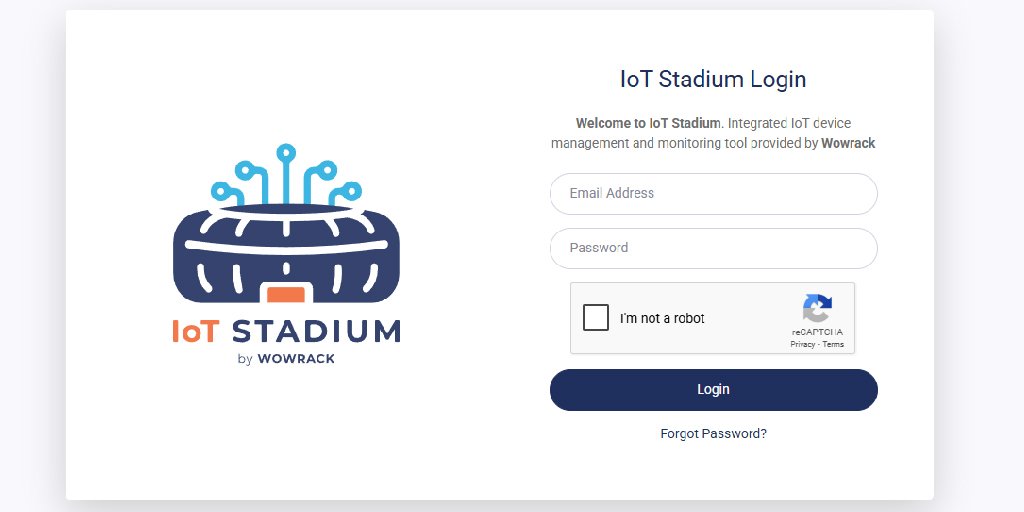Click the stadium logo graphic
The height and width of the screenshot is (512, 1024).
(x=286, y=240)
